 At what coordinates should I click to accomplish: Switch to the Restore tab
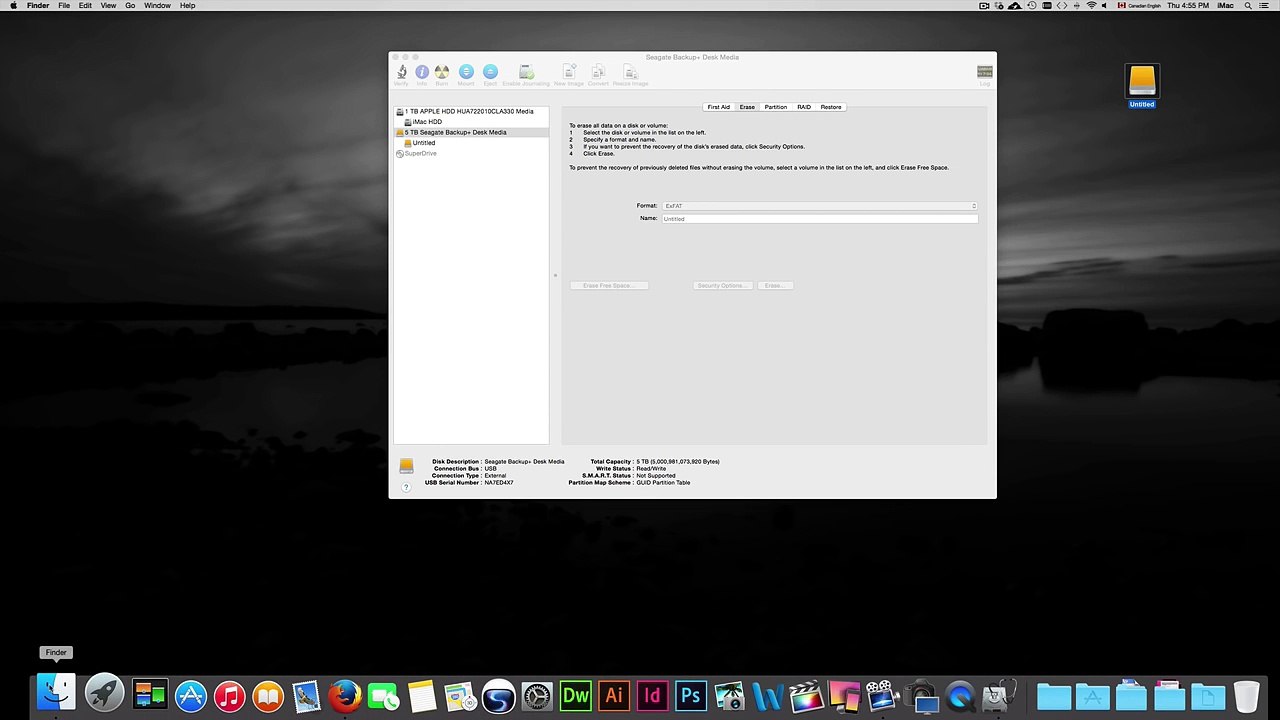tap(831, 107)
